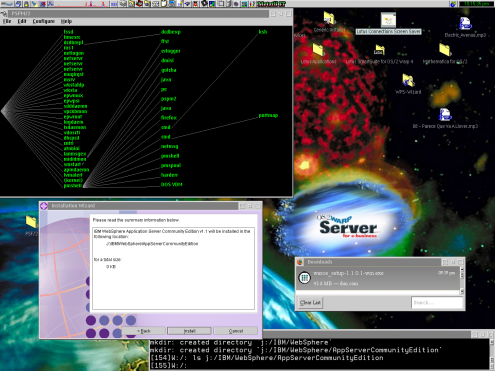Select the harderr process node

(169, 175)
